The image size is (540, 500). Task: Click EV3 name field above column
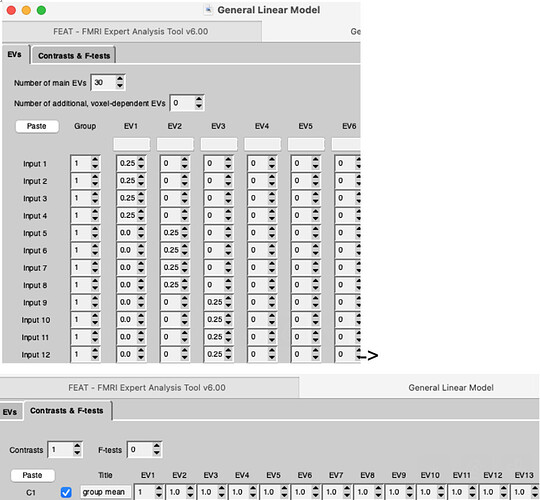coord(219,144)
